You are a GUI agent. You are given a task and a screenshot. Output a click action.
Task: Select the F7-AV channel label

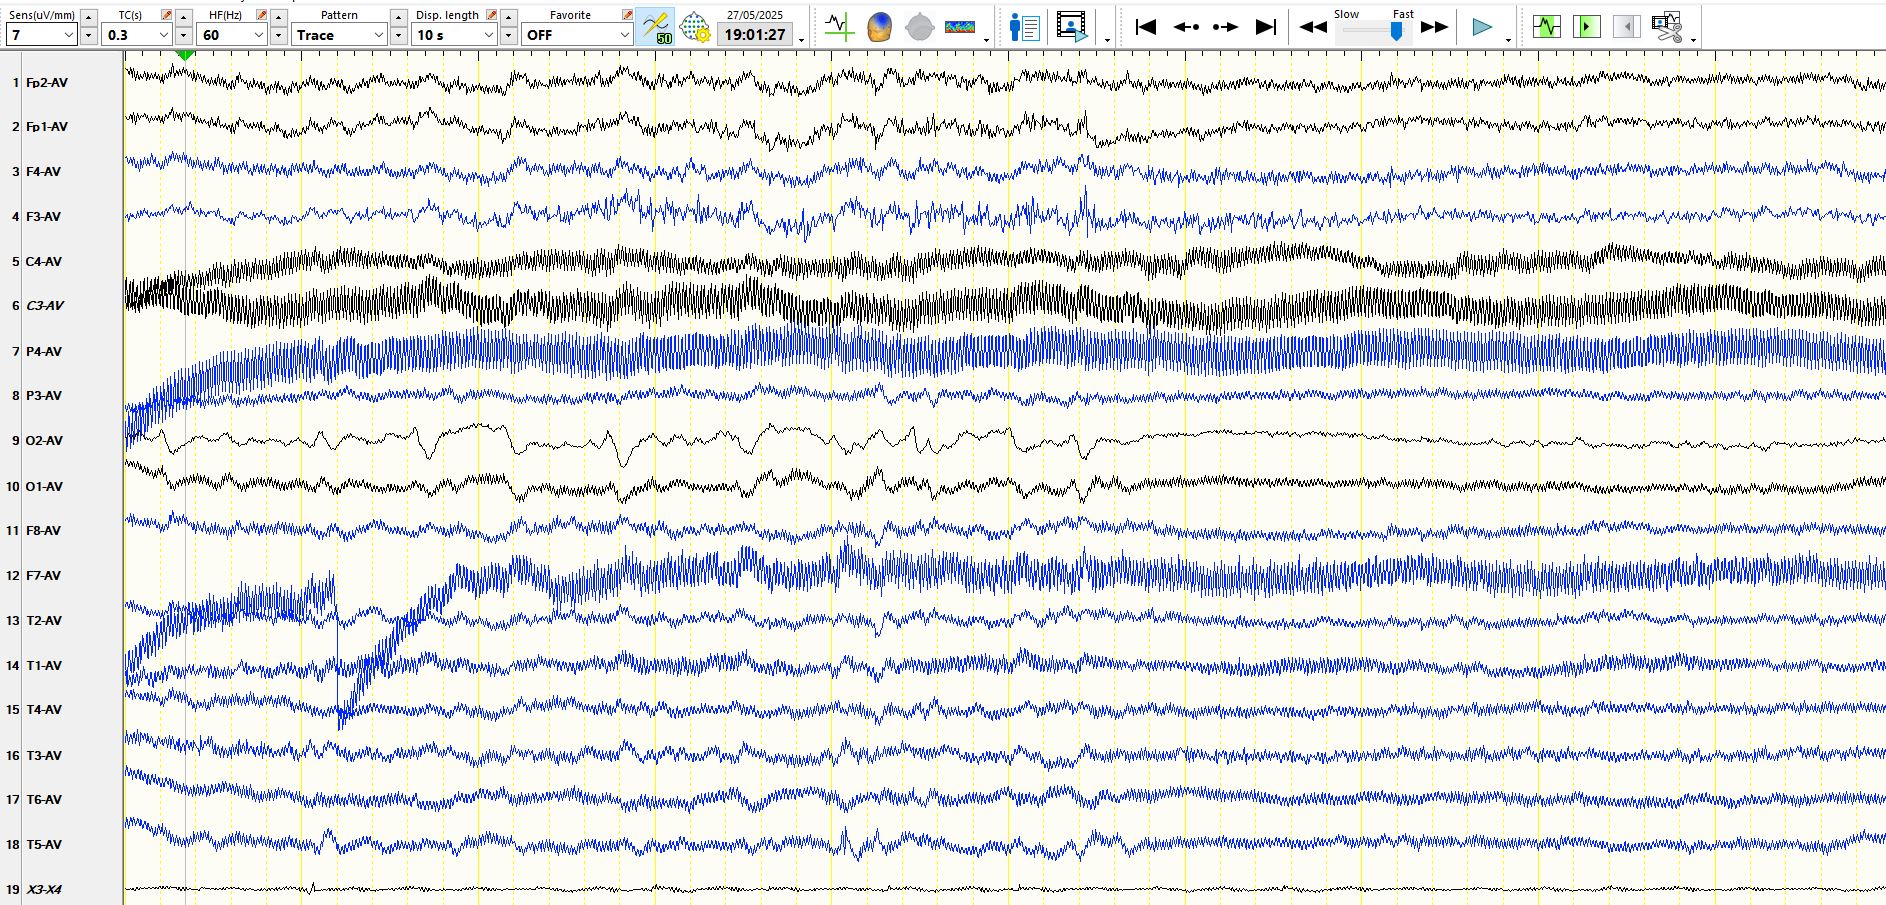click(43, 576)
